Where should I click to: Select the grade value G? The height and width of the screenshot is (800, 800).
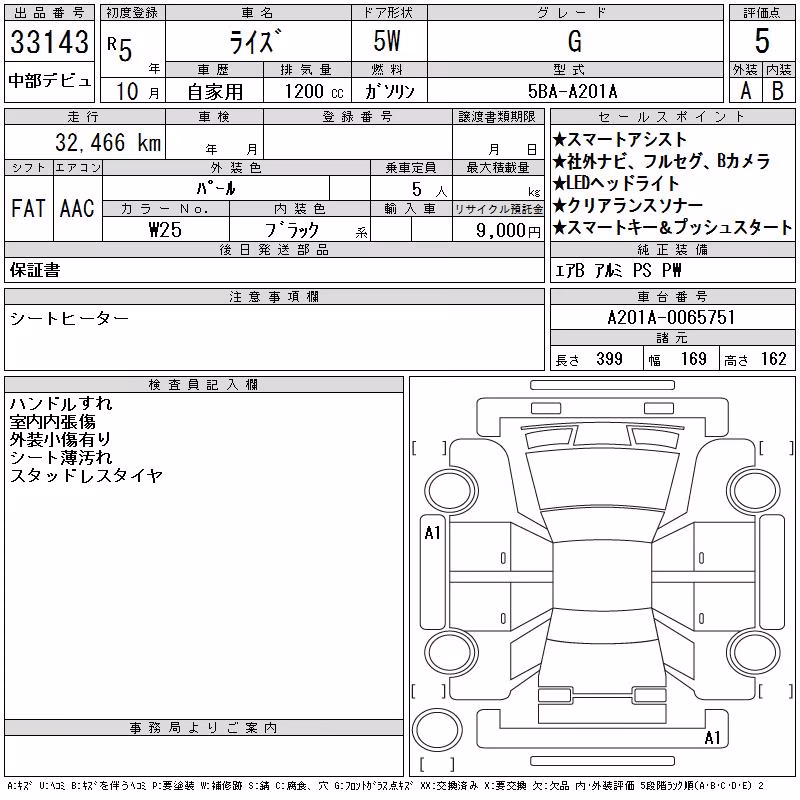tap(574, 41)
